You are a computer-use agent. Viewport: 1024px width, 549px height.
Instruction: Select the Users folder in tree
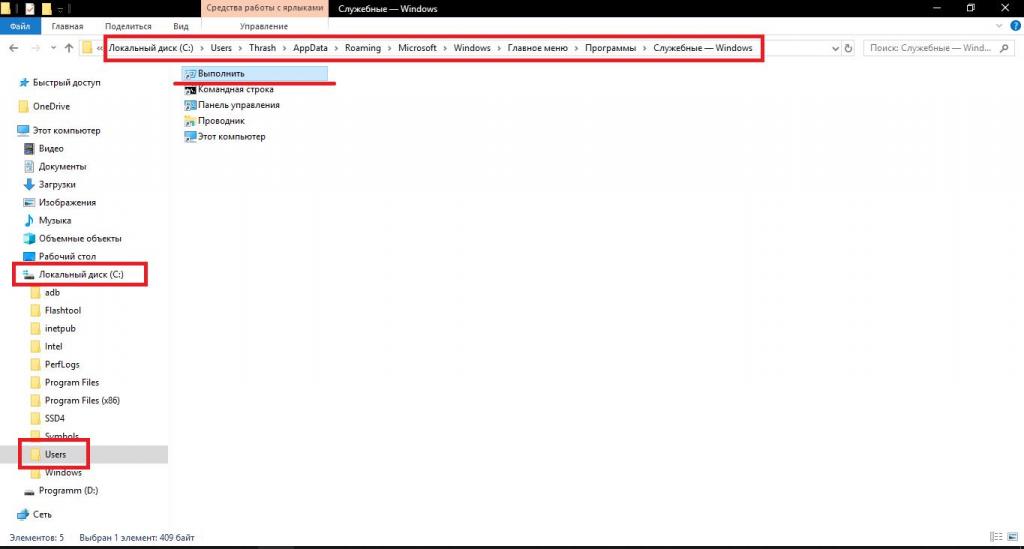49,454
